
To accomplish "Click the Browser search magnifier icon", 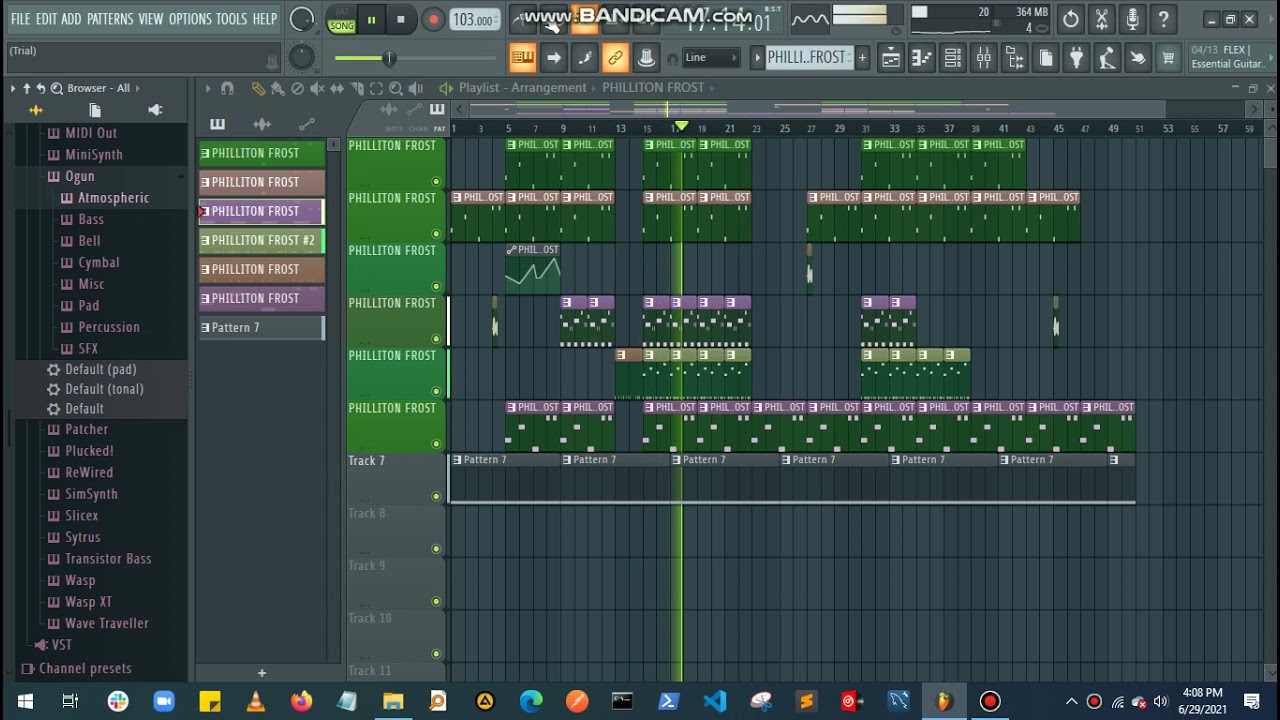I will click(x=57, y=88).
